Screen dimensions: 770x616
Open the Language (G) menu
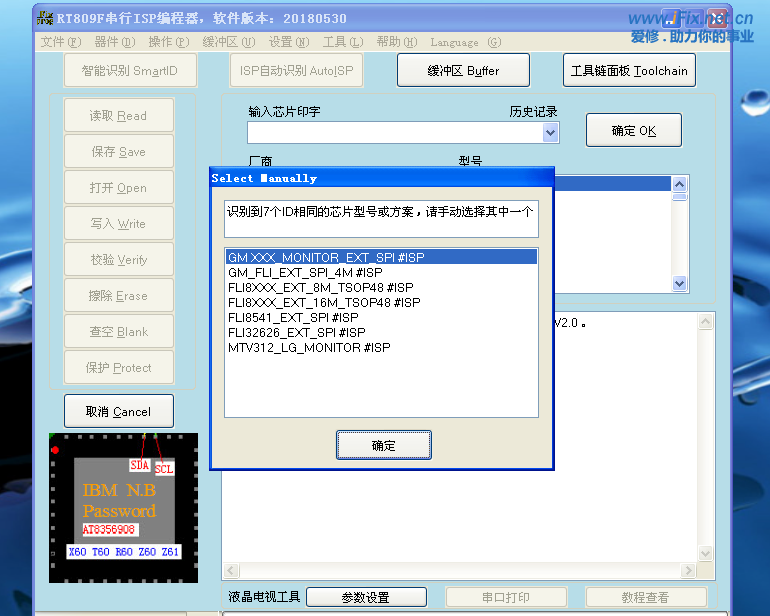(465, 42)
